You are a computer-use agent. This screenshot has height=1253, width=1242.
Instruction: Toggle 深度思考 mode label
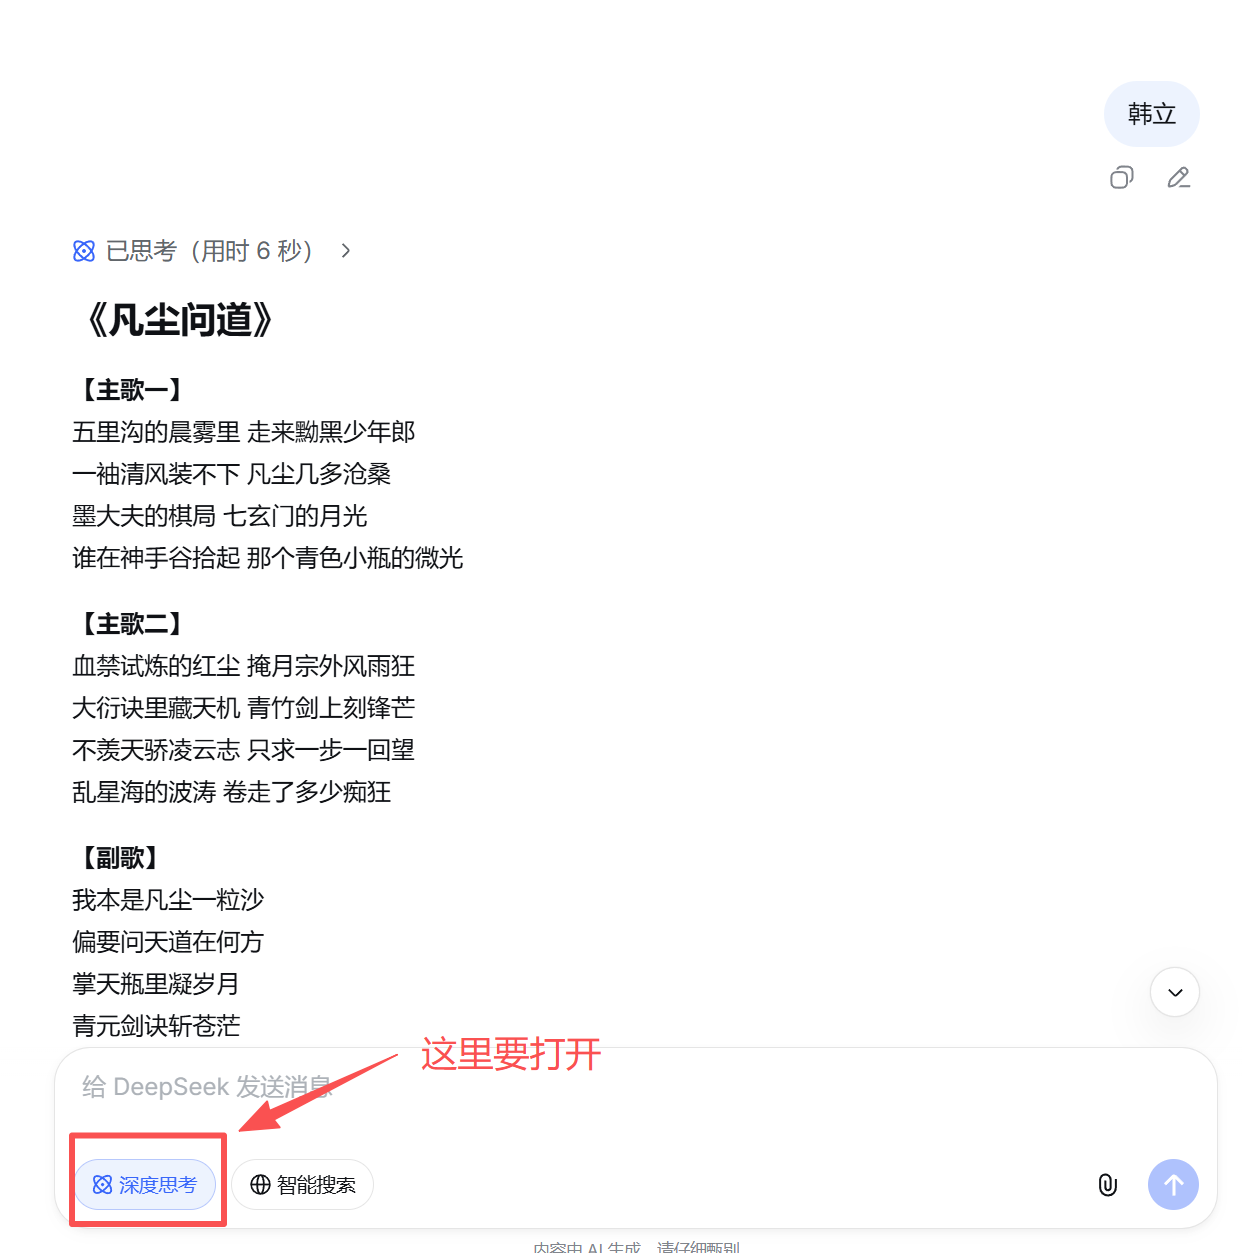[158, 1185]
